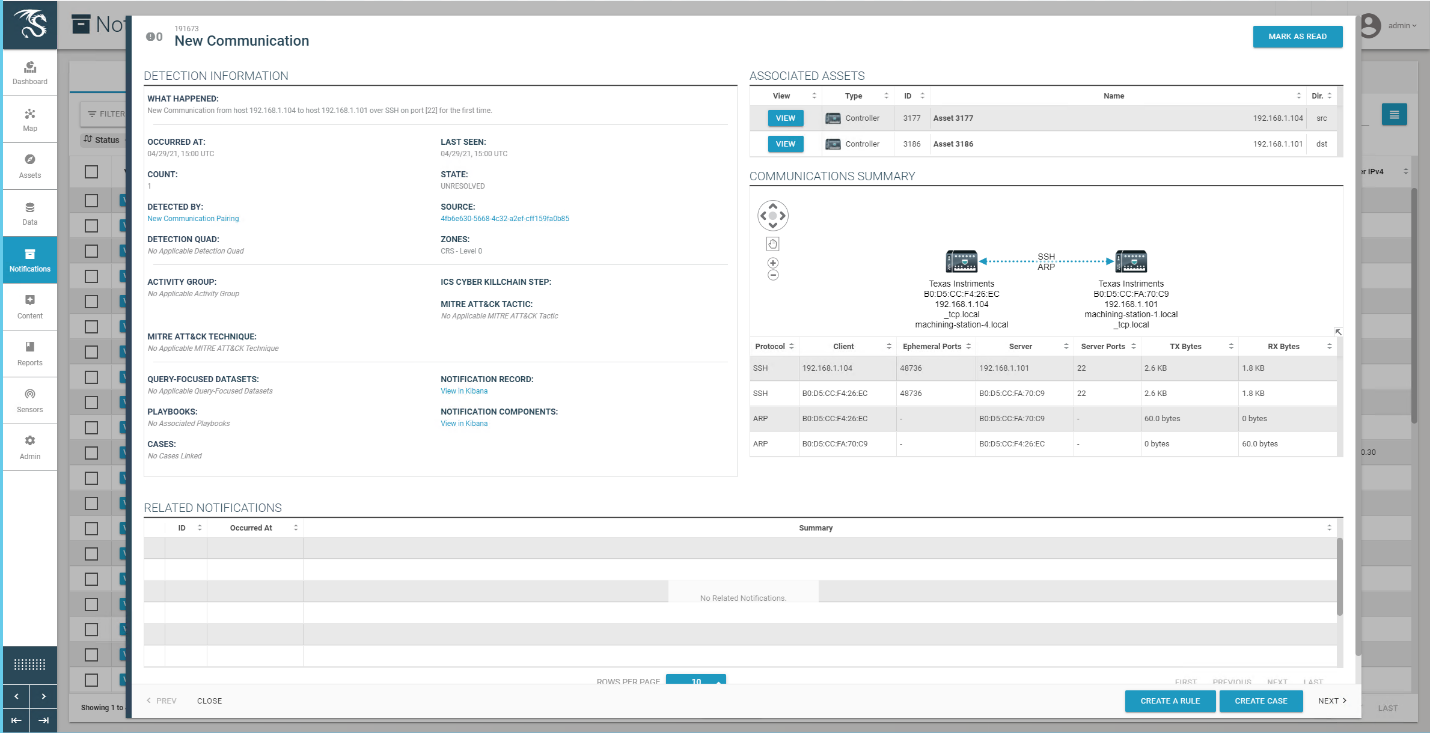Tick the second row checkbox in the background table
Screen dimensions: 1430x733
tap(91, 225)
